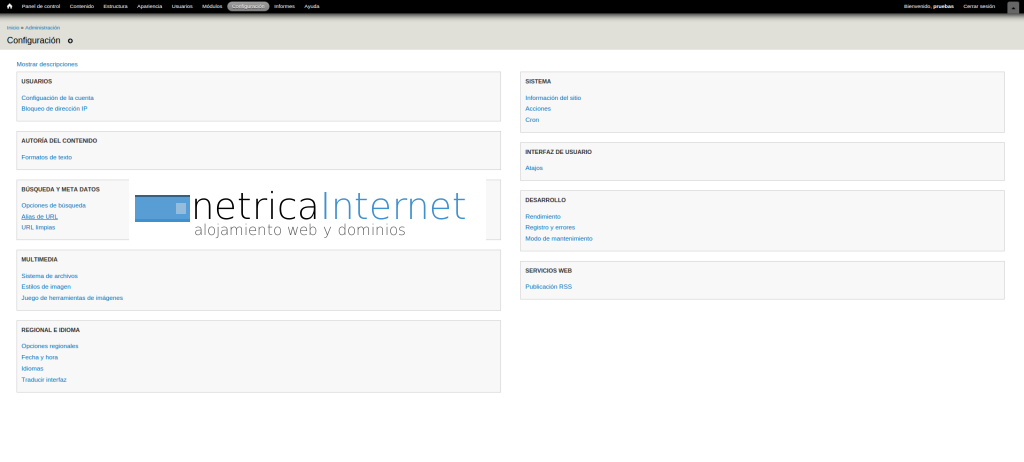Screen dimensions: 1024x462
Task: Open the Formatos de texto link
Action: pyautogui.click(x=46, y=157)
